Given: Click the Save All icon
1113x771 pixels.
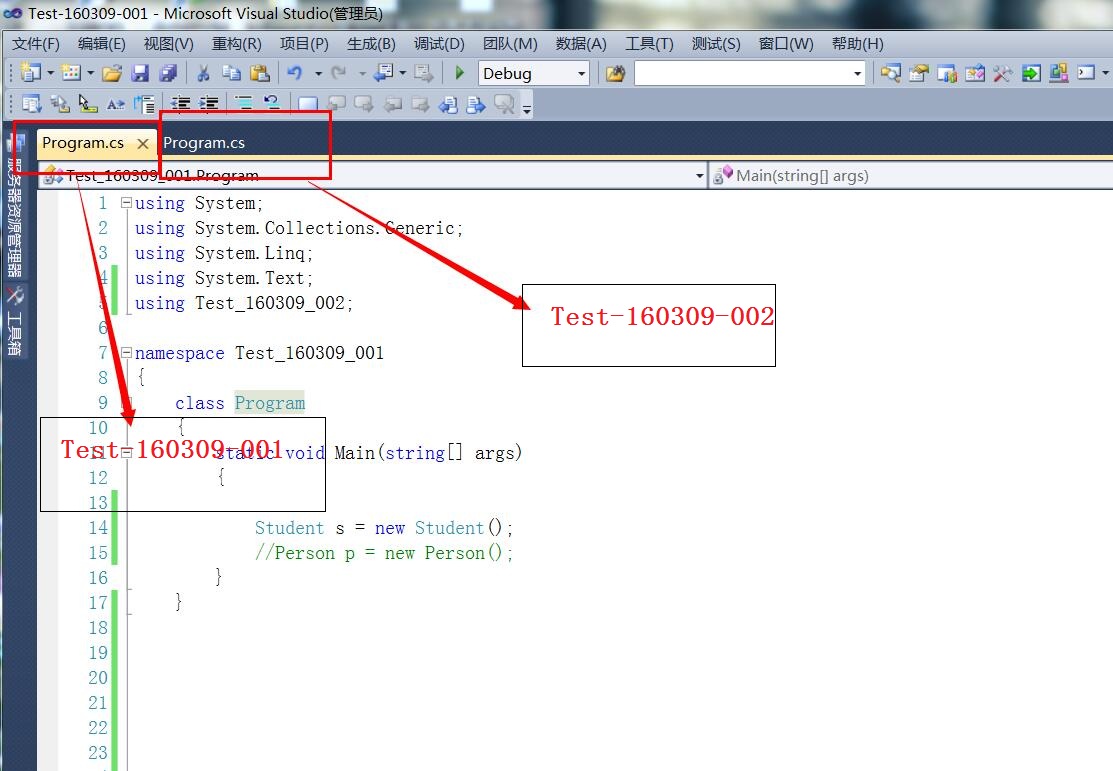Looking at the screenshot, I should coord(168,72).
